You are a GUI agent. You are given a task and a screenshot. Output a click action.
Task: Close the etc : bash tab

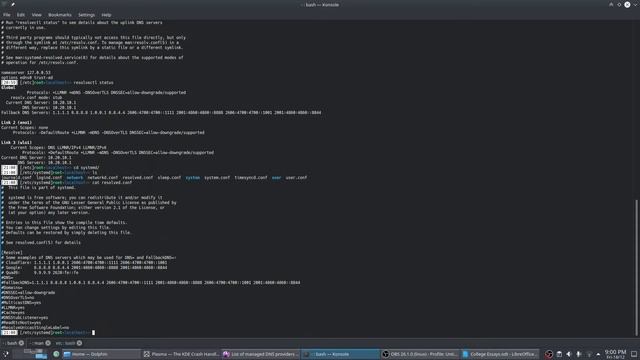pos(80,343)
